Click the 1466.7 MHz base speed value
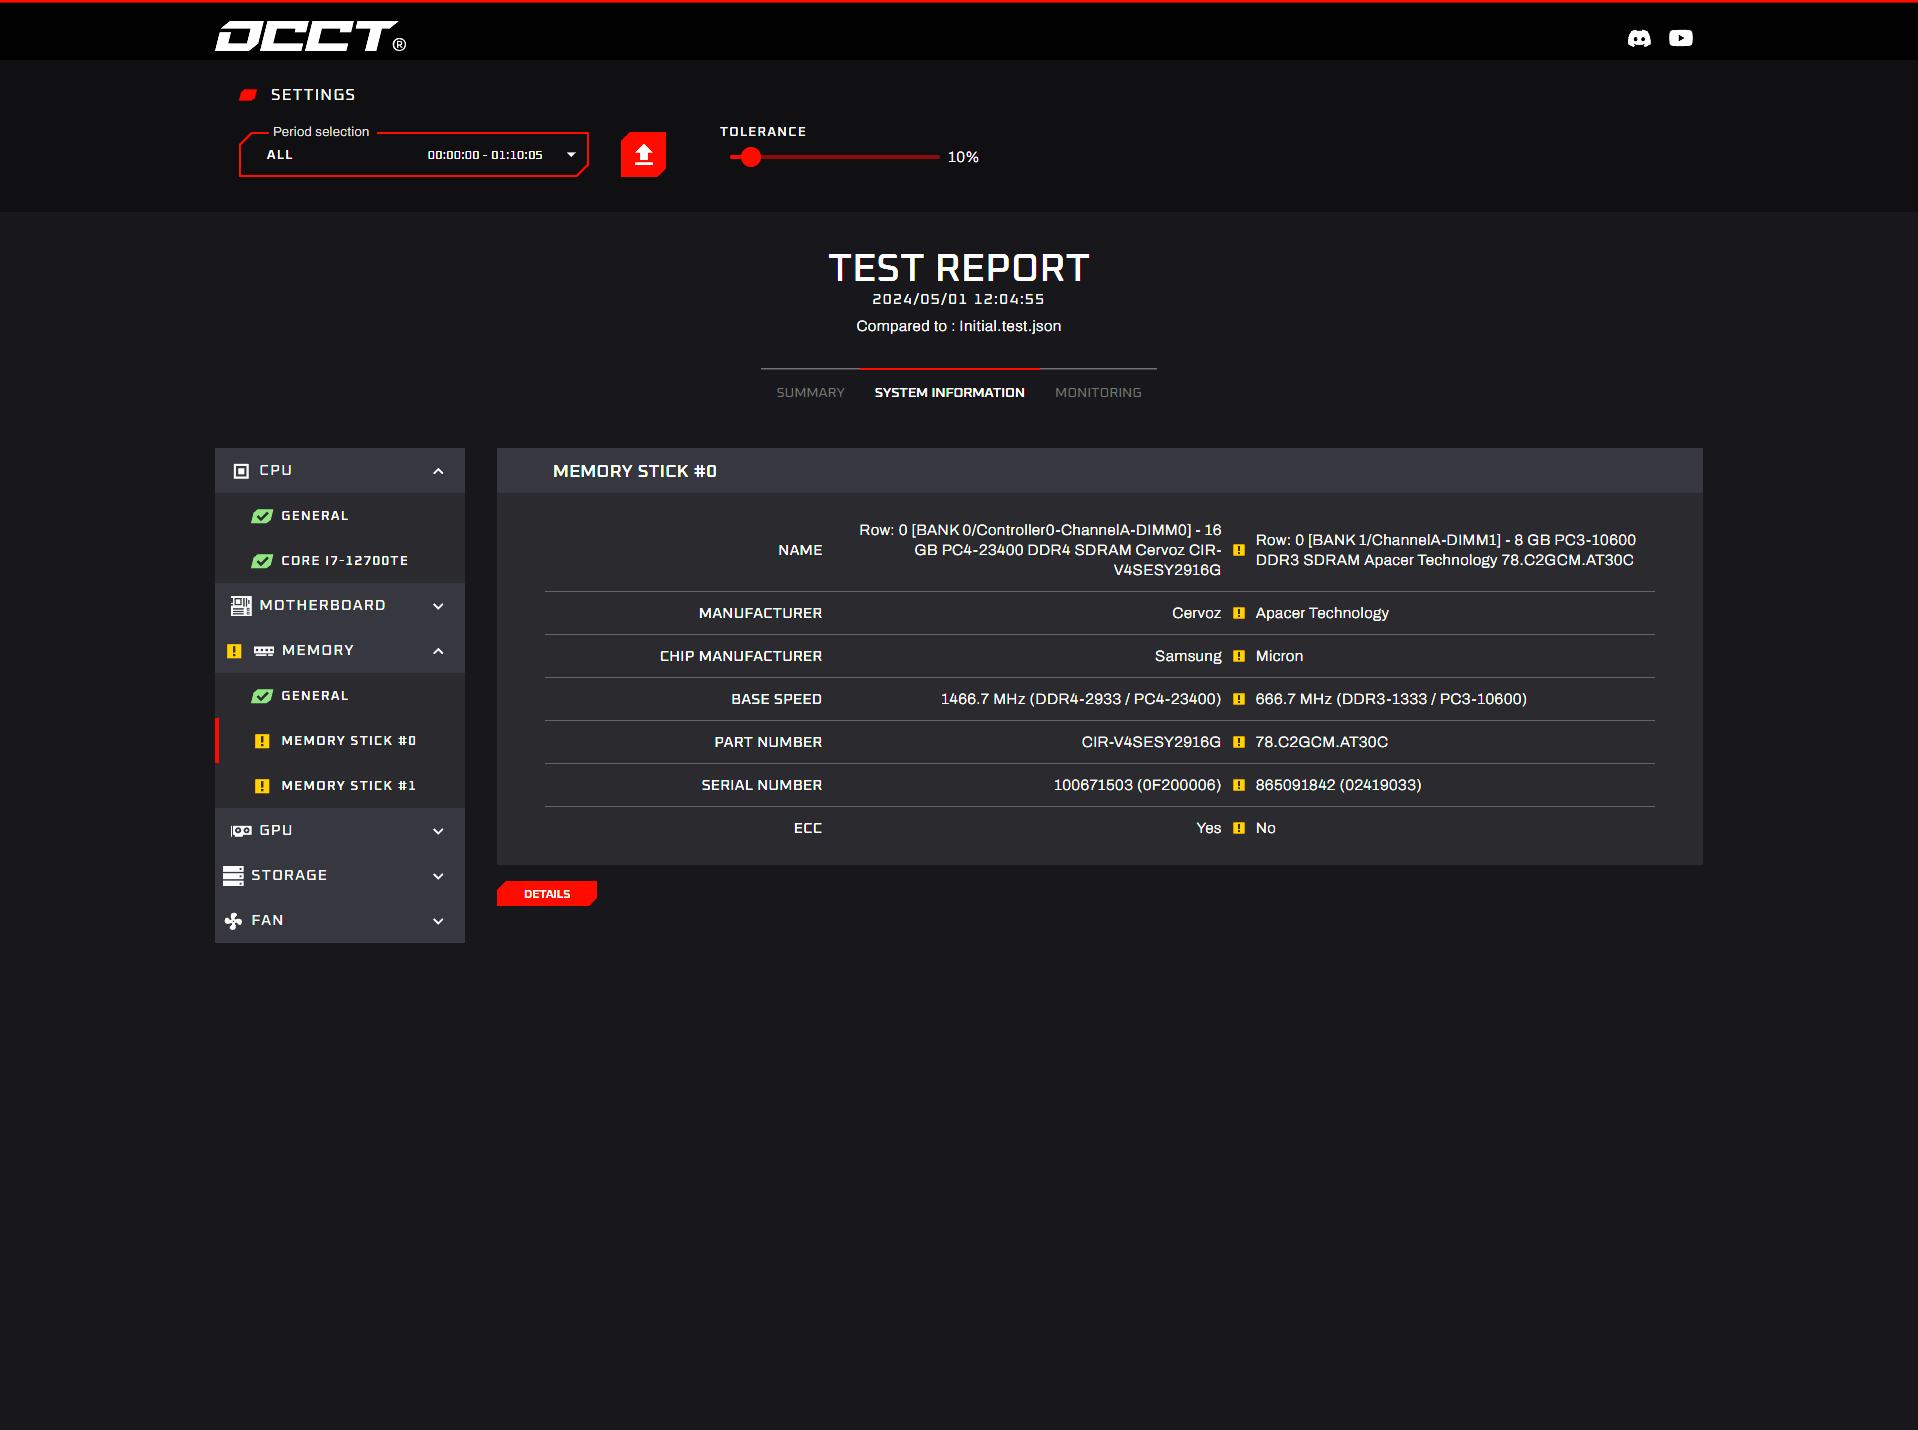Viewport: 1918px width, 1430px height. coord(1080,699)
